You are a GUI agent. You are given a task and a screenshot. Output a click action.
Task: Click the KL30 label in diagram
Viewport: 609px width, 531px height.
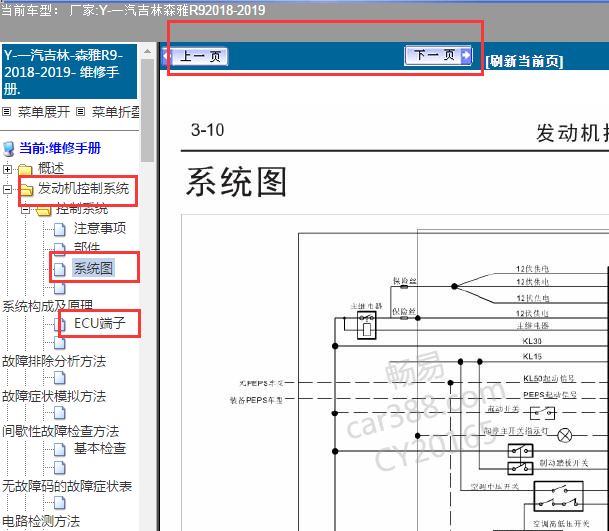(x=532, y=341)
